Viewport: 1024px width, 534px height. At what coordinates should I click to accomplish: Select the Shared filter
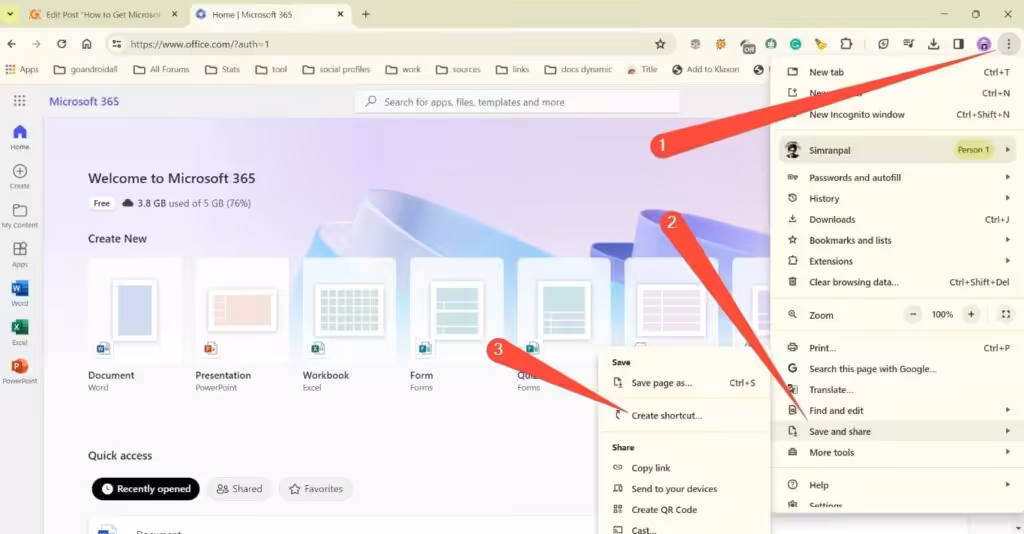(x=239, y=489)
